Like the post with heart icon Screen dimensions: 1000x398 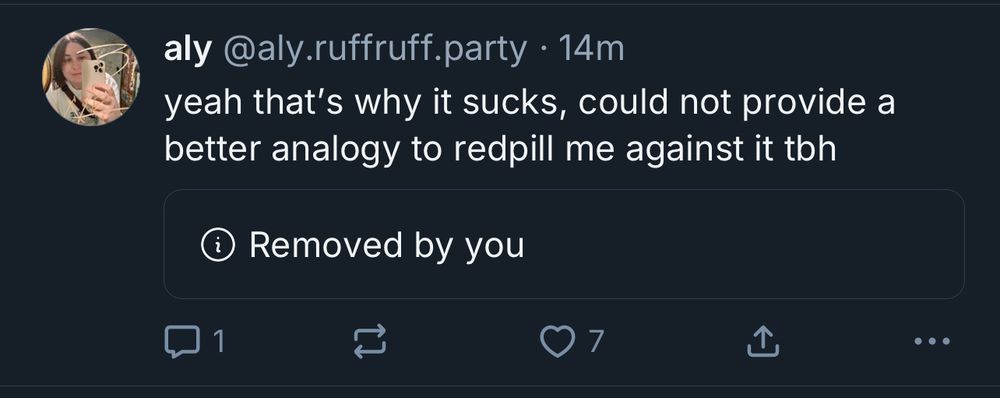coord(557,341)
